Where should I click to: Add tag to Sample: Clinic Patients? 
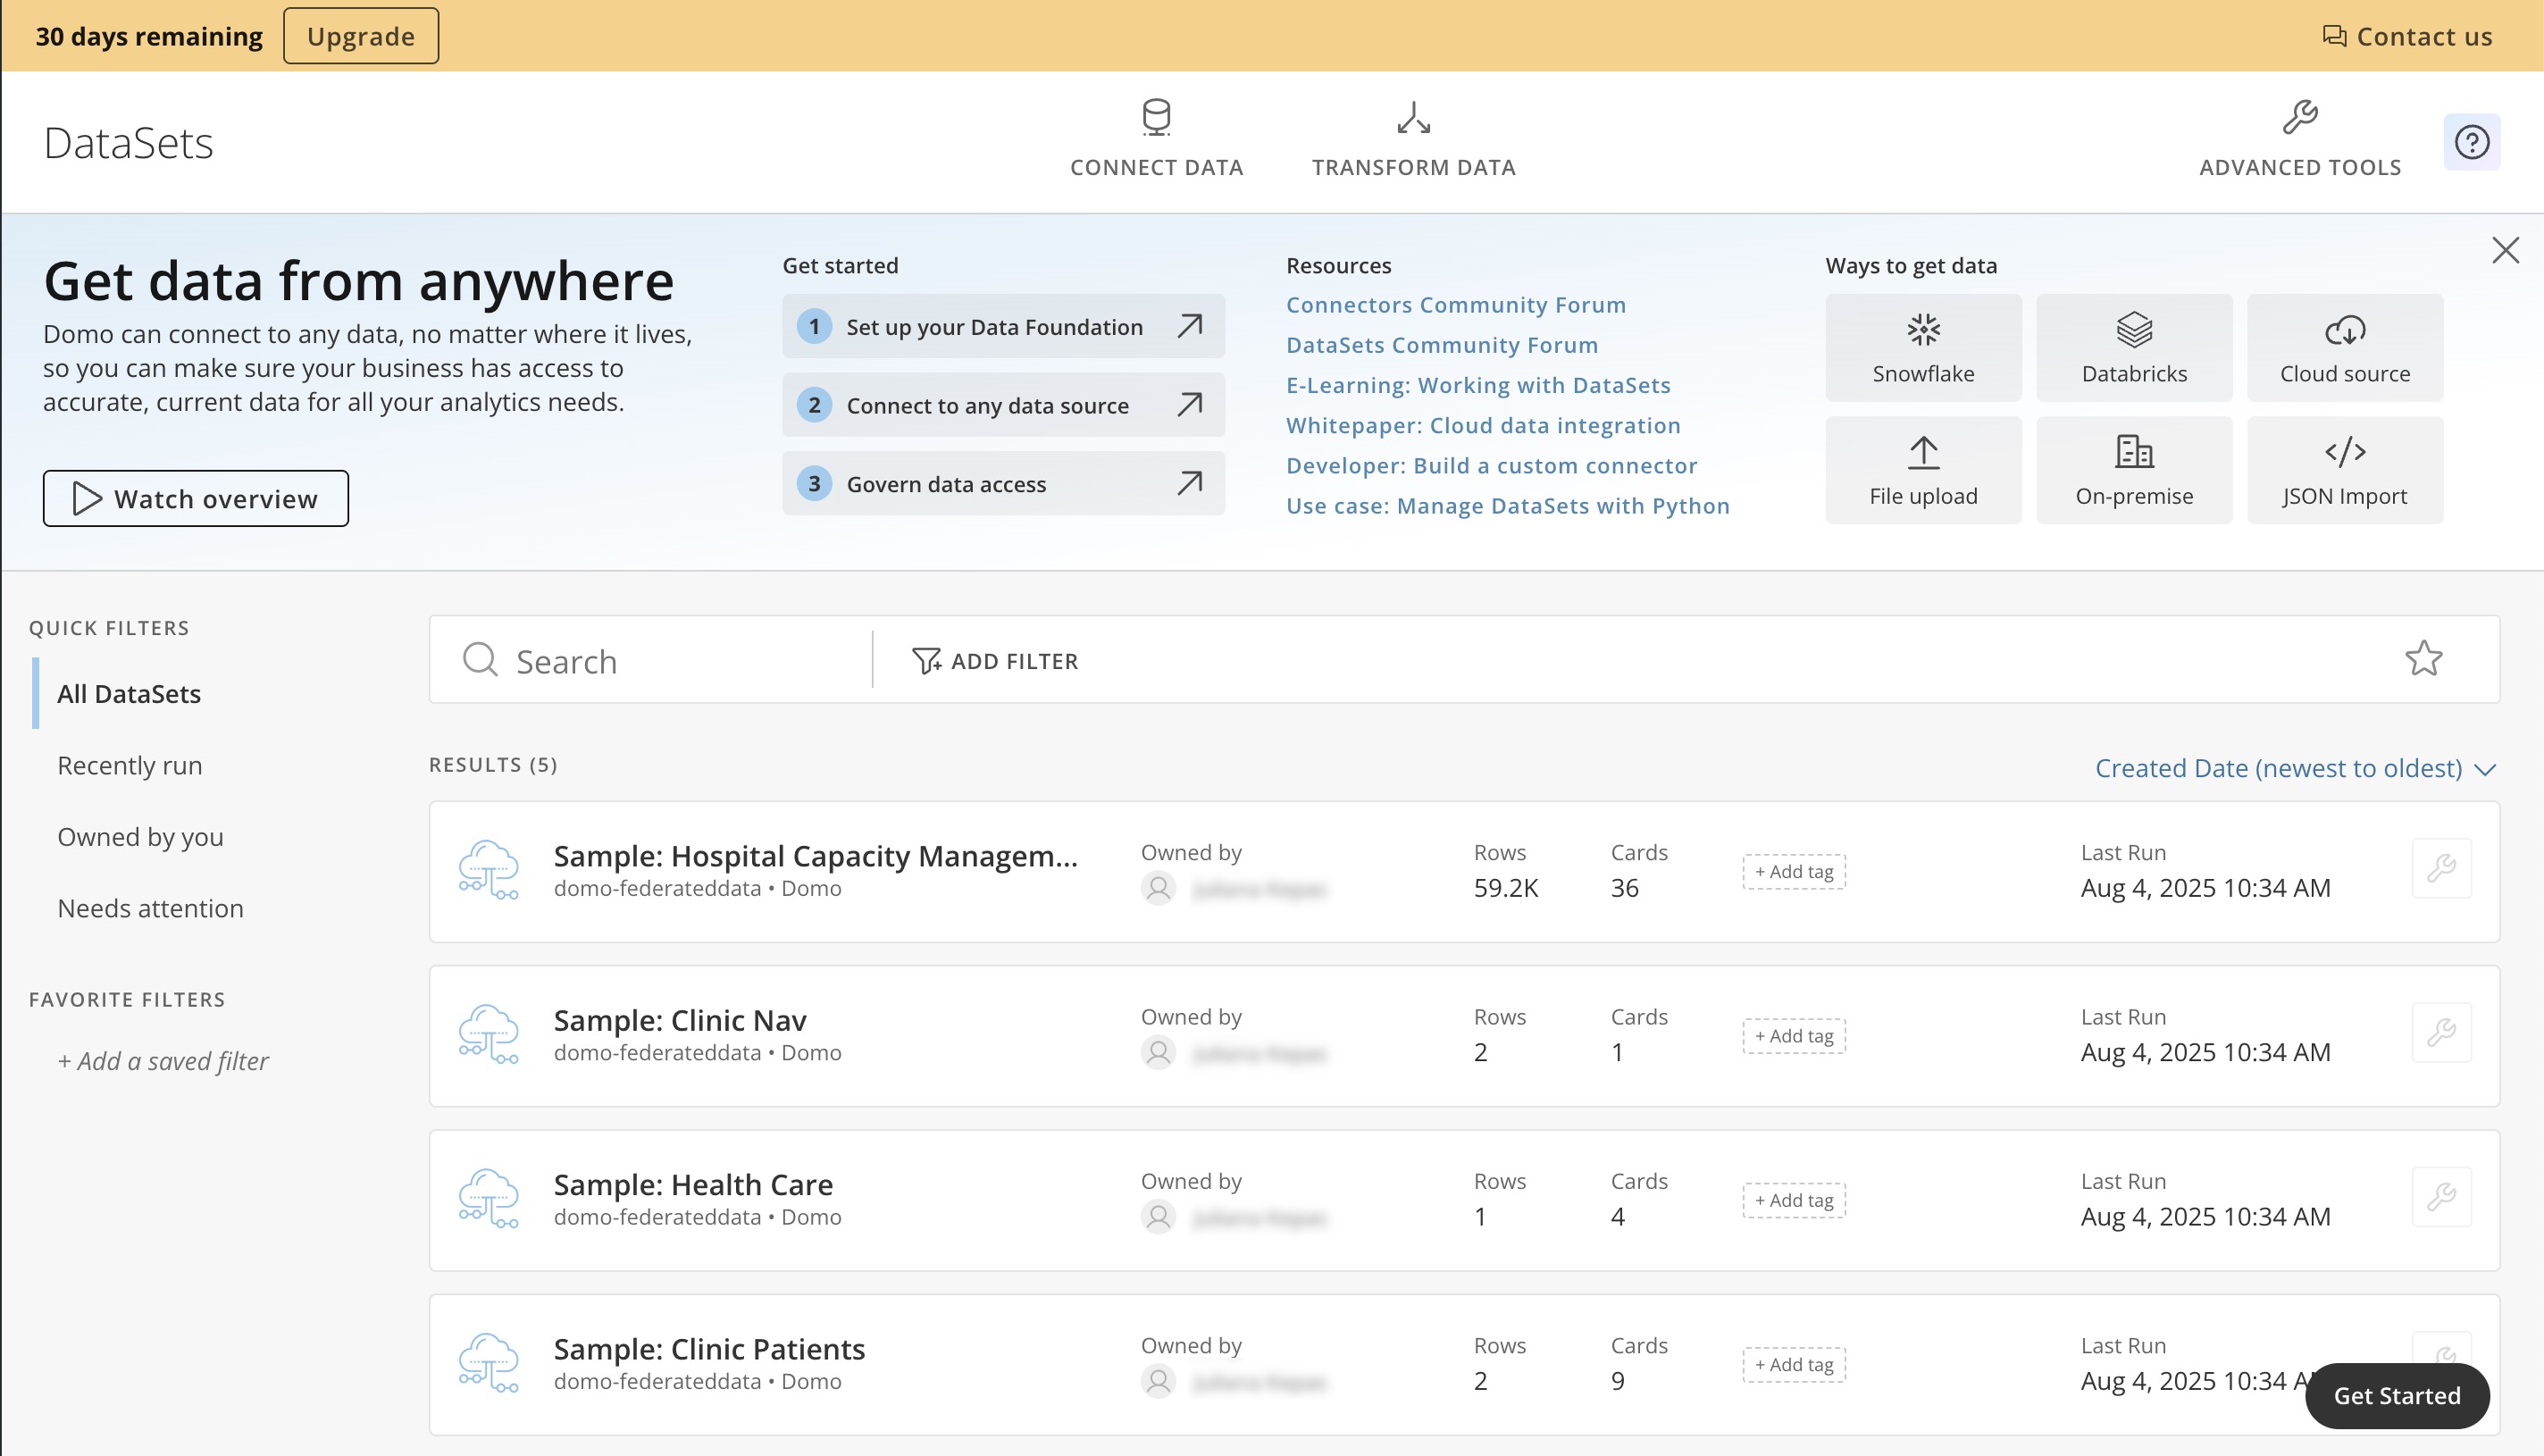(1794, 1364)
